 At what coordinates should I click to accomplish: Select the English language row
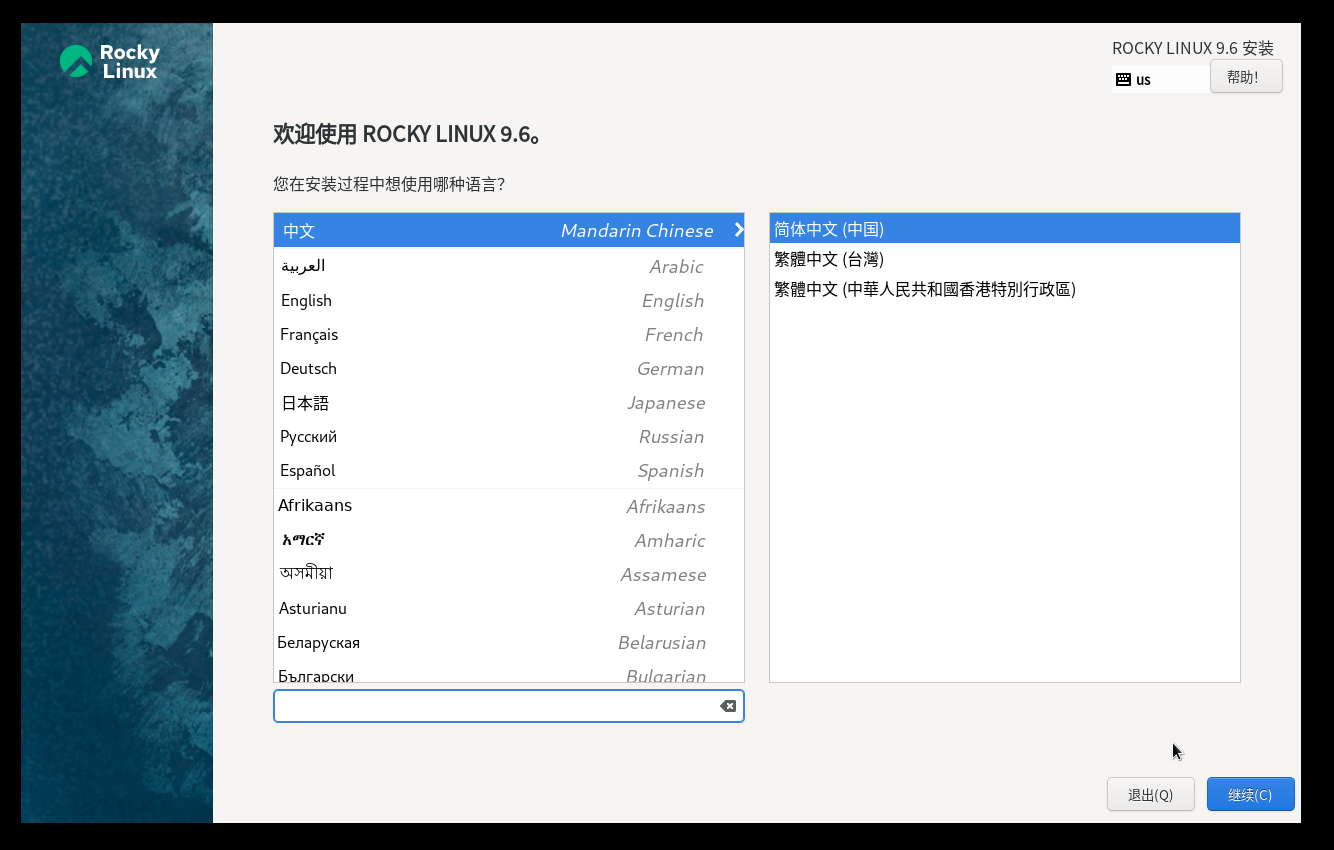pyautogui.click(x=509, y=300)
